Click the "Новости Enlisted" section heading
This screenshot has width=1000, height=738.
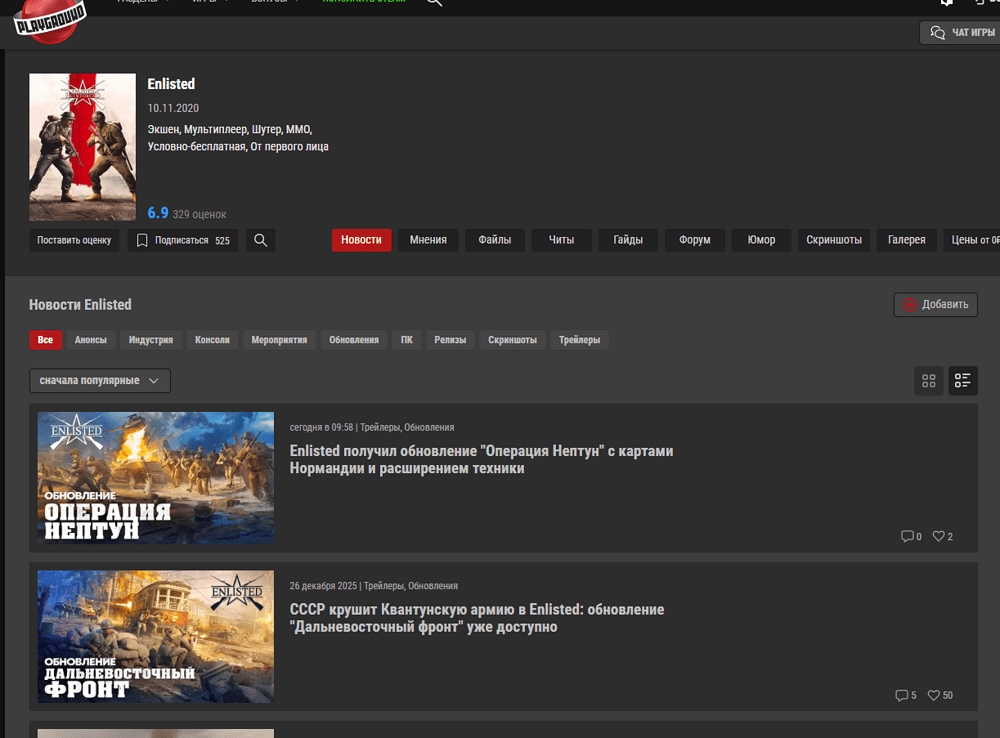click(x=80, y=305)
